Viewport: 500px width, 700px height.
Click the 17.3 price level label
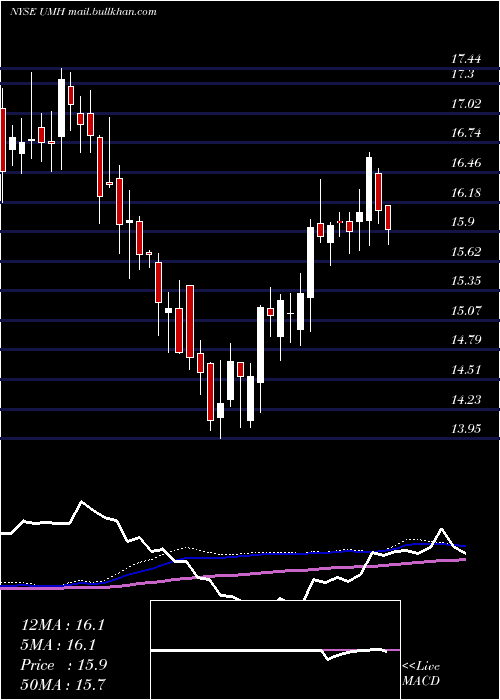[x=462, y=74]
